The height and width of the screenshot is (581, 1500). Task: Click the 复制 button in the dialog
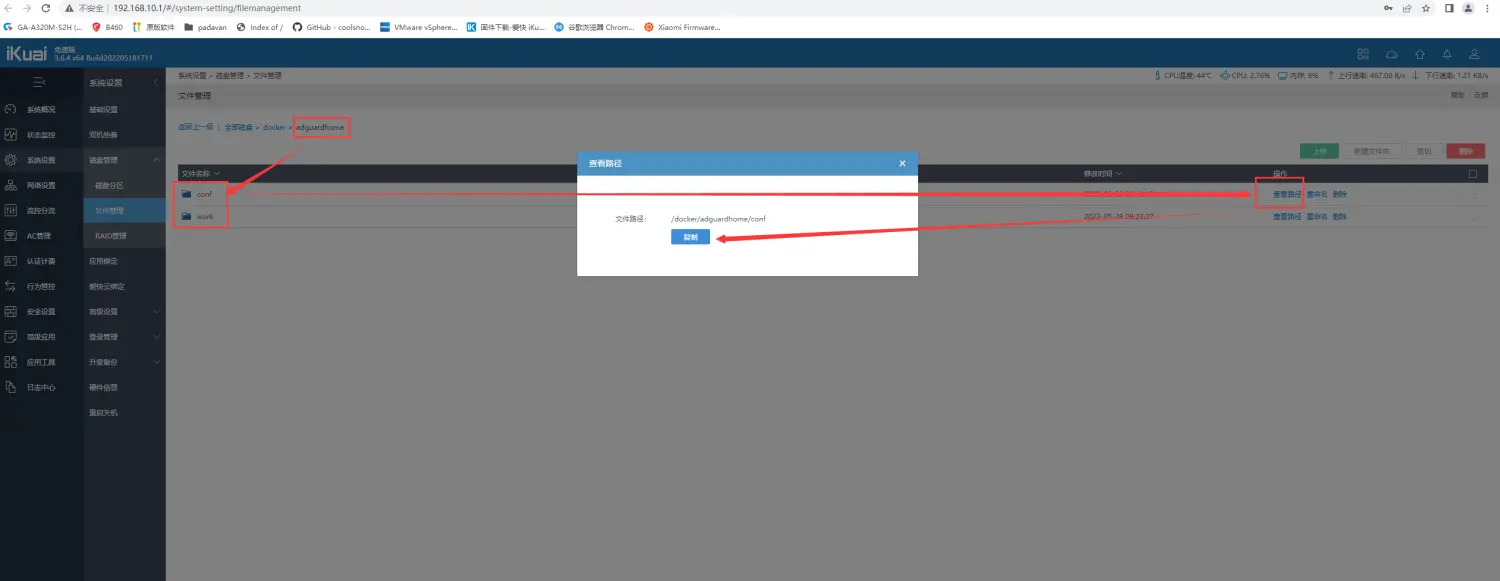pos(690,238)
